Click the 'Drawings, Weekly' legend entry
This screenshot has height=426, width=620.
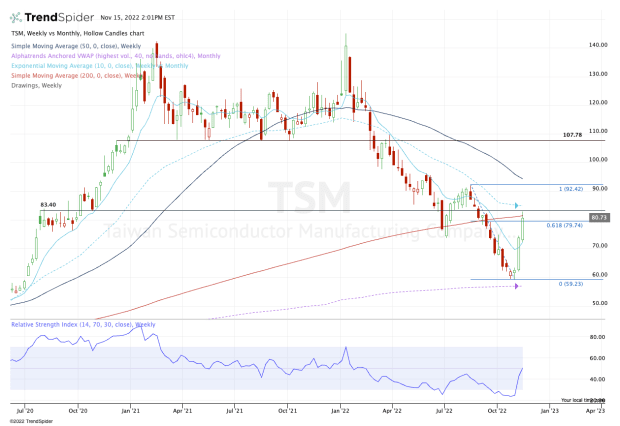tap(36, 85)
